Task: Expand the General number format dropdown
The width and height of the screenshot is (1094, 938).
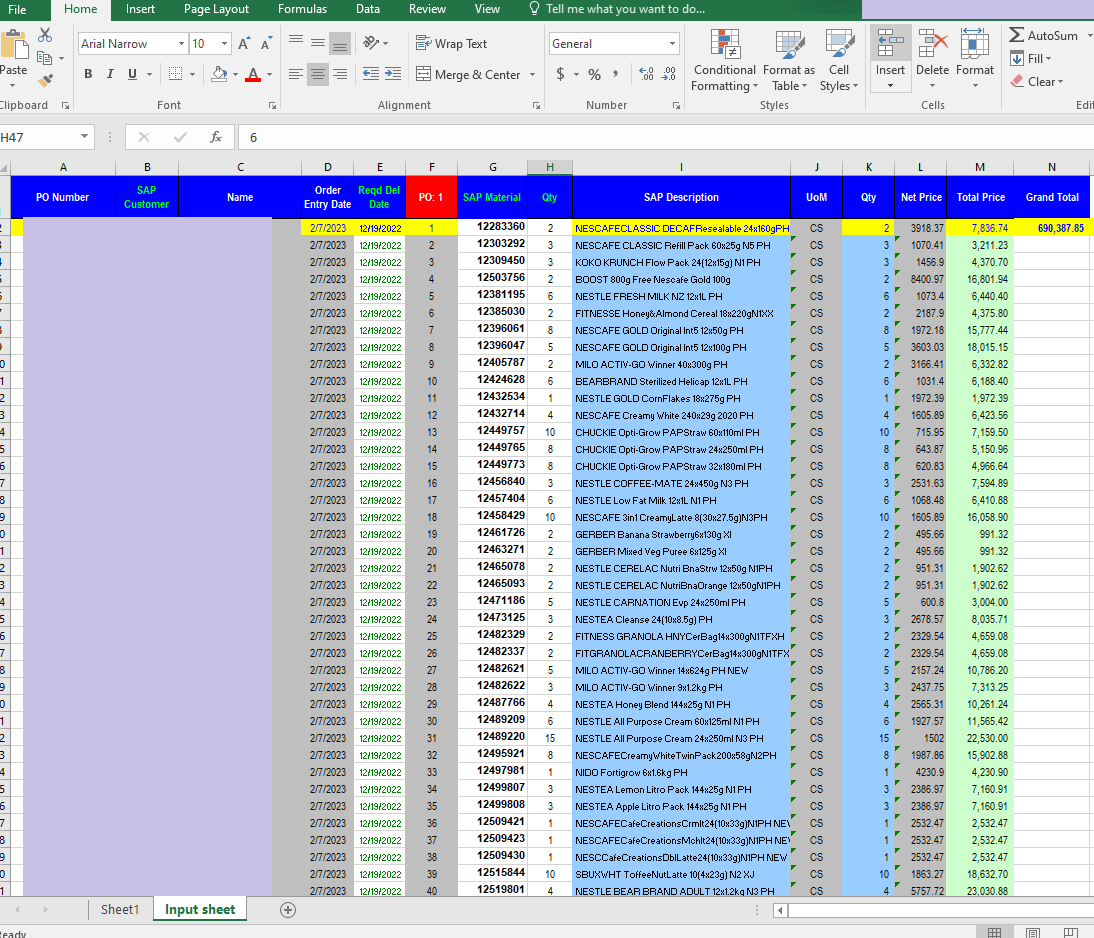Action: coord(672,44)
